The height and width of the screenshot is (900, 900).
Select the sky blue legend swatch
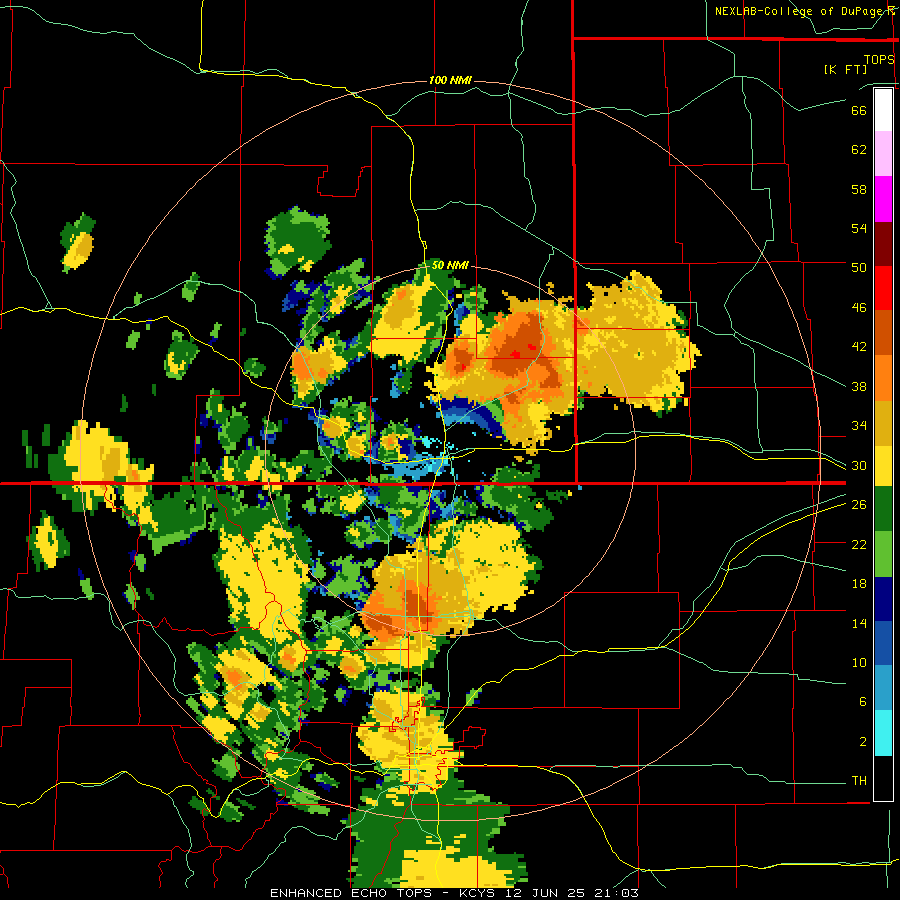click(x=883, y=688)
